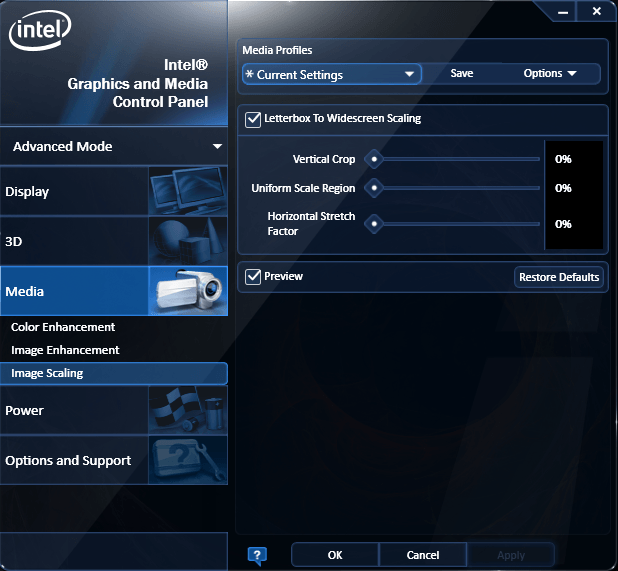The image size is (618, 571).
Task: Click the Horizontal Stretch Factor 0% value
Action: tap(563, 224)
